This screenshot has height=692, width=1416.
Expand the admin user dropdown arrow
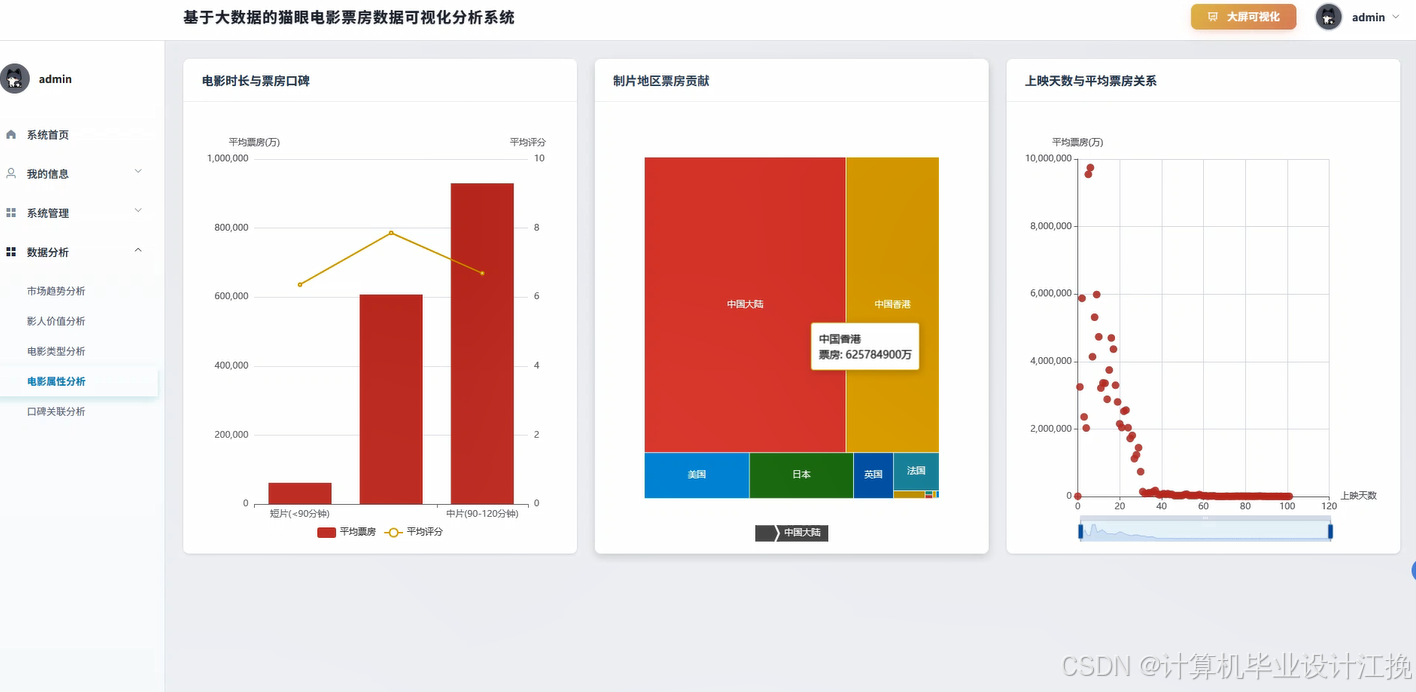point(1395,17)
